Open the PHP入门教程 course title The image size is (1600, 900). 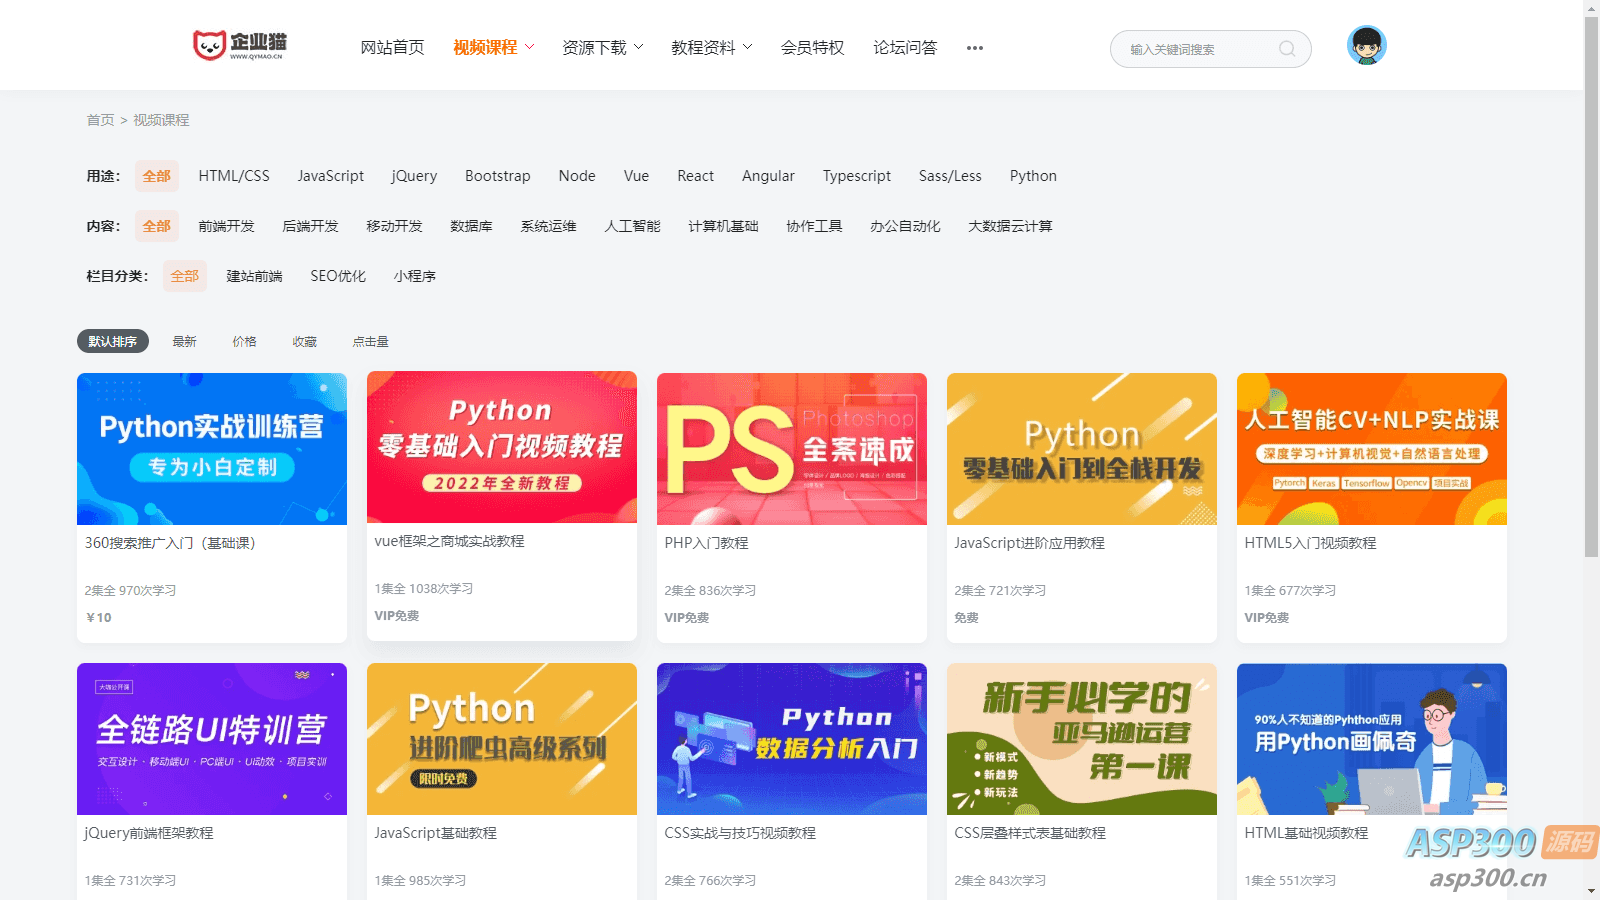pos(706,543)
